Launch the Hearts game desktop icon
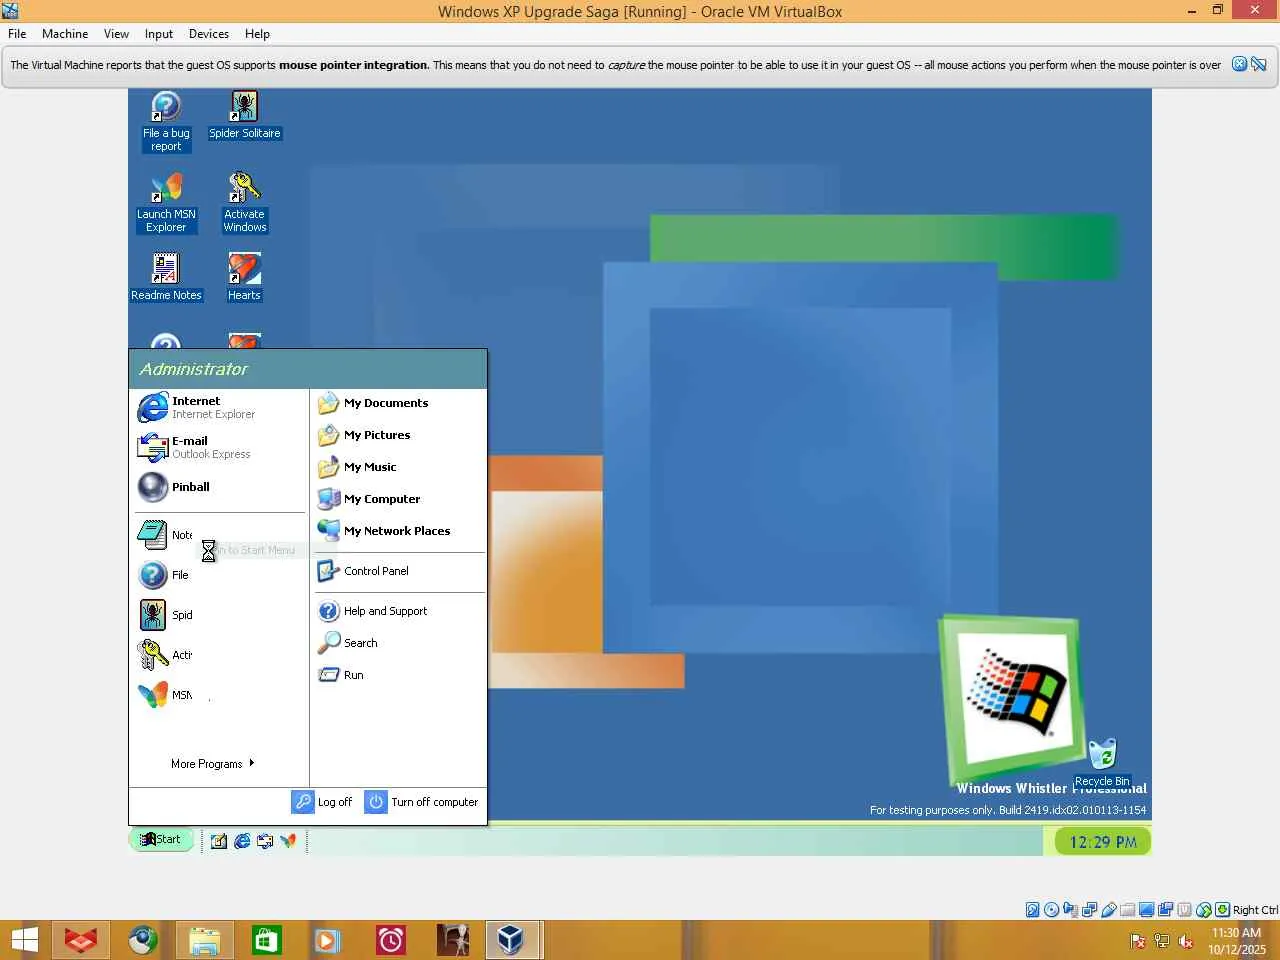The height and width of the screenshot is (960, 1280). coord(244,276)
